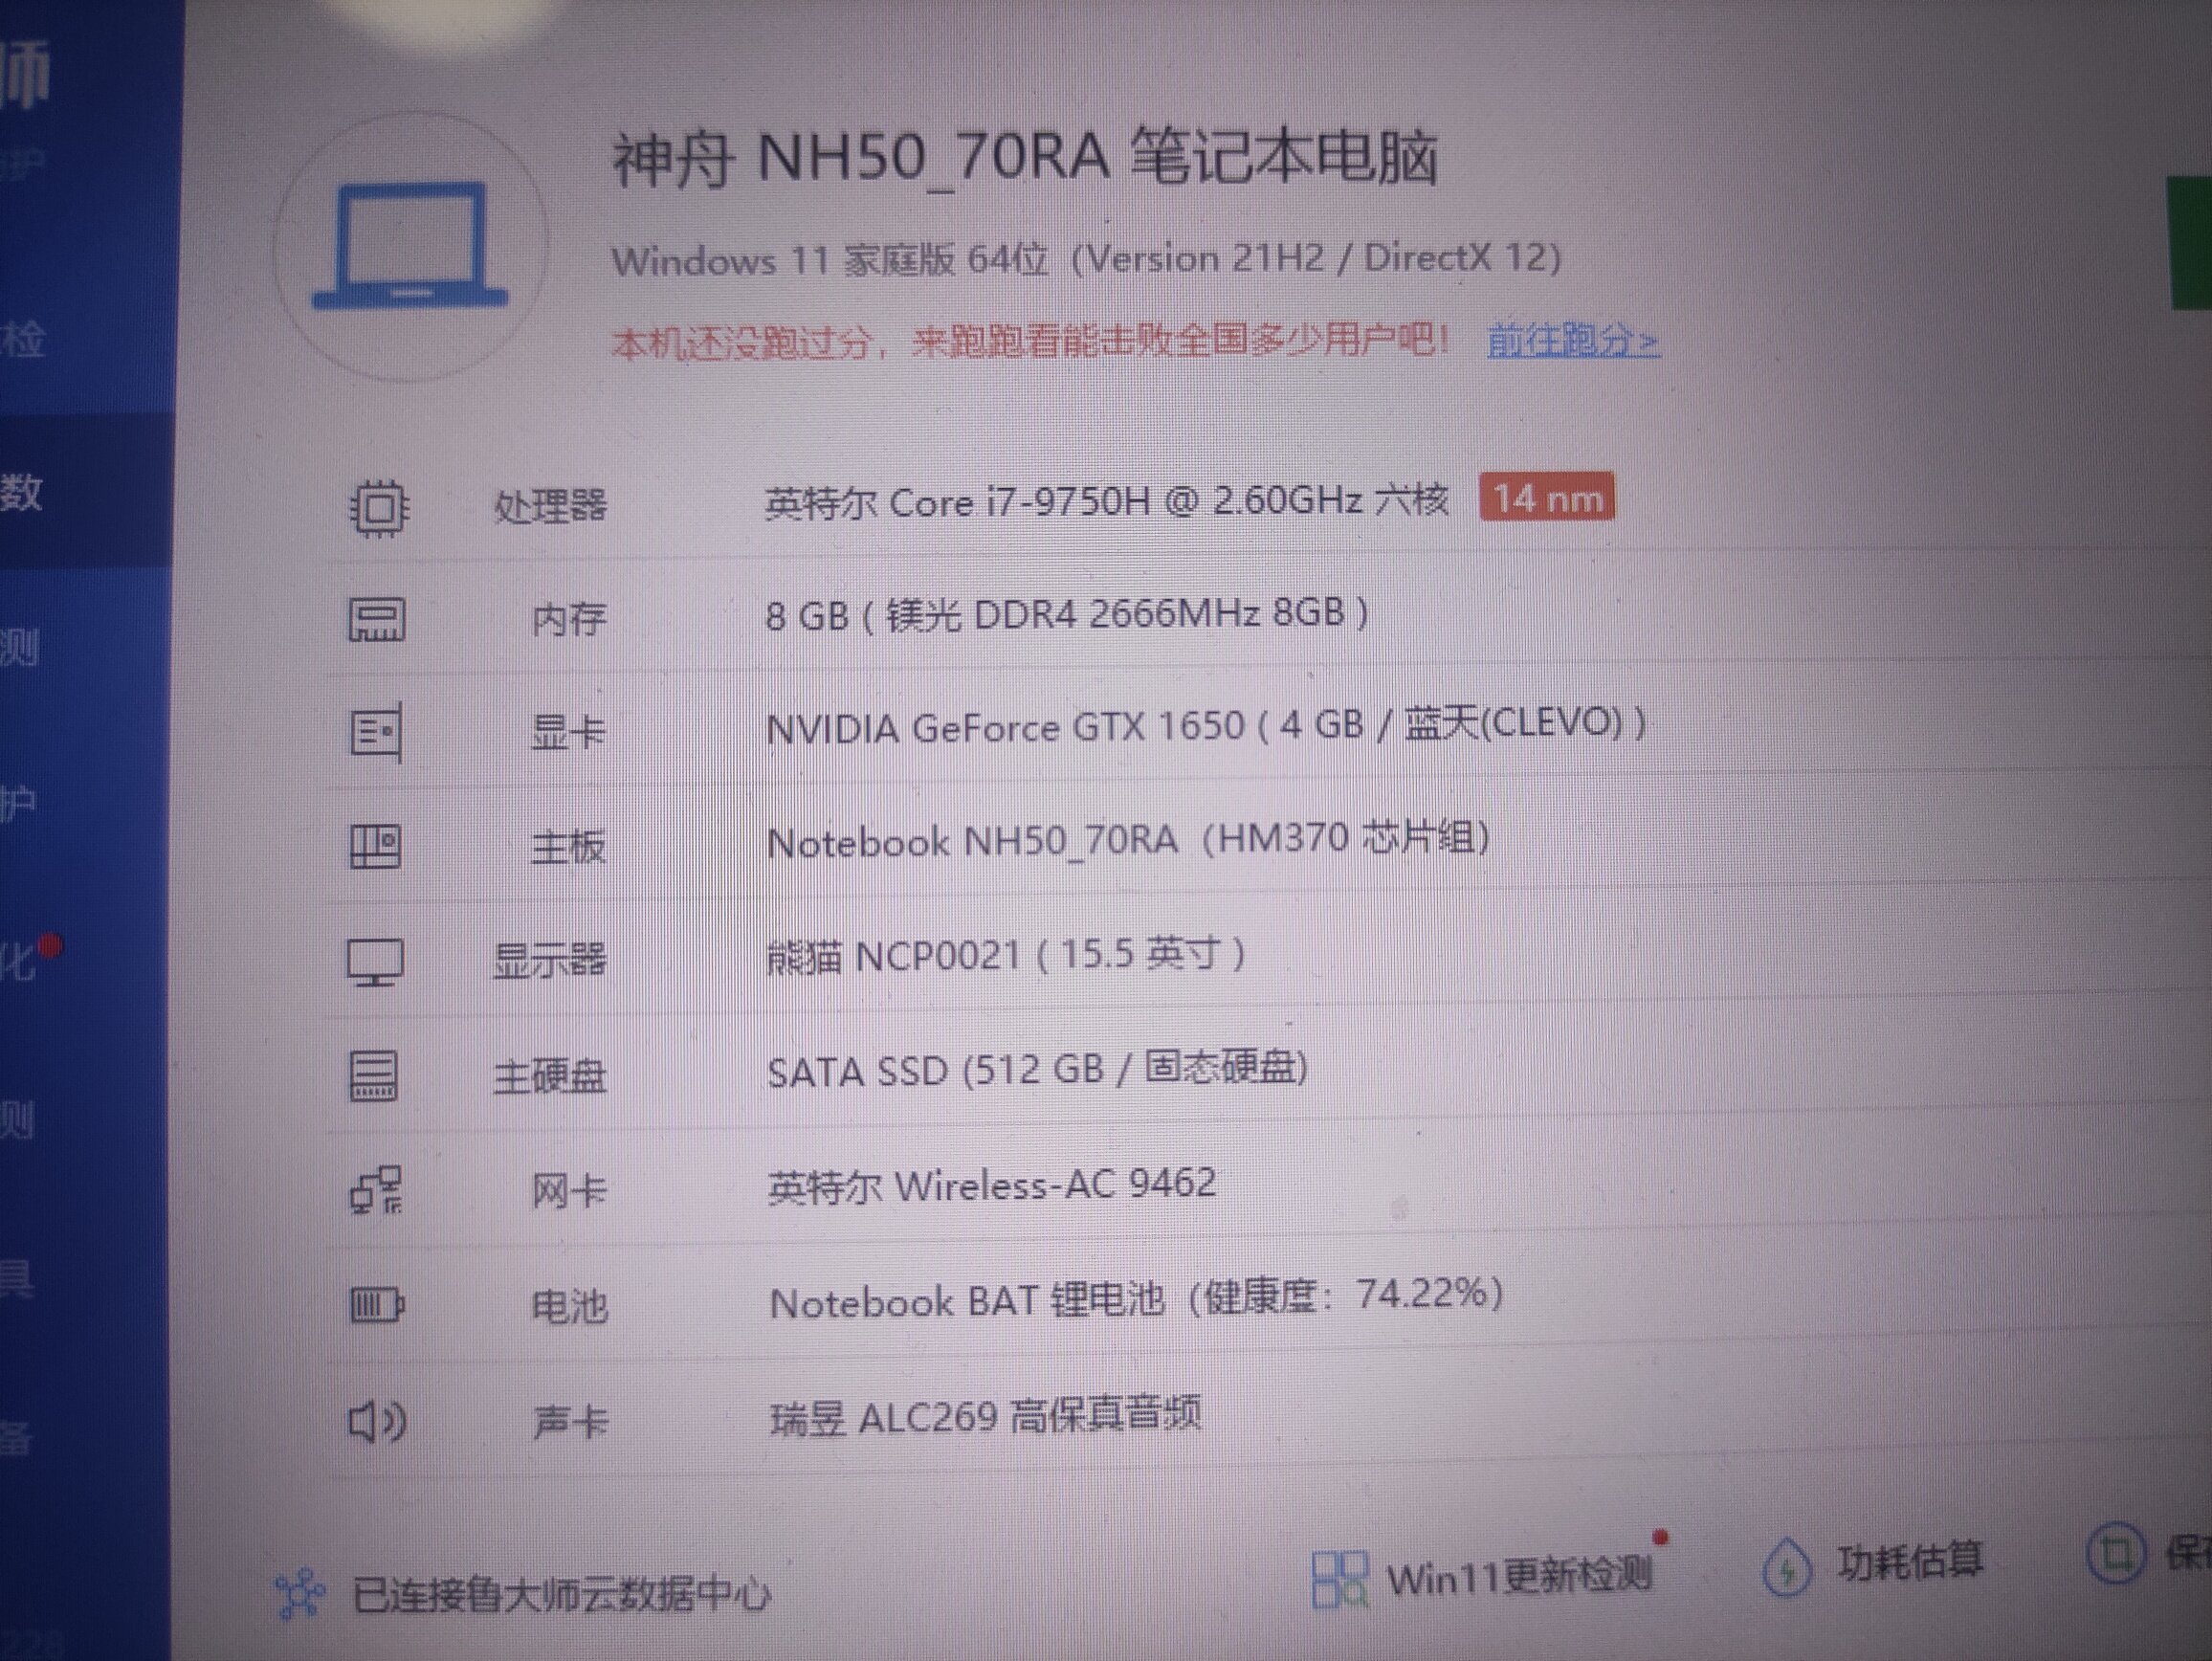Click the motherboard icon

[x=375, y=847]
